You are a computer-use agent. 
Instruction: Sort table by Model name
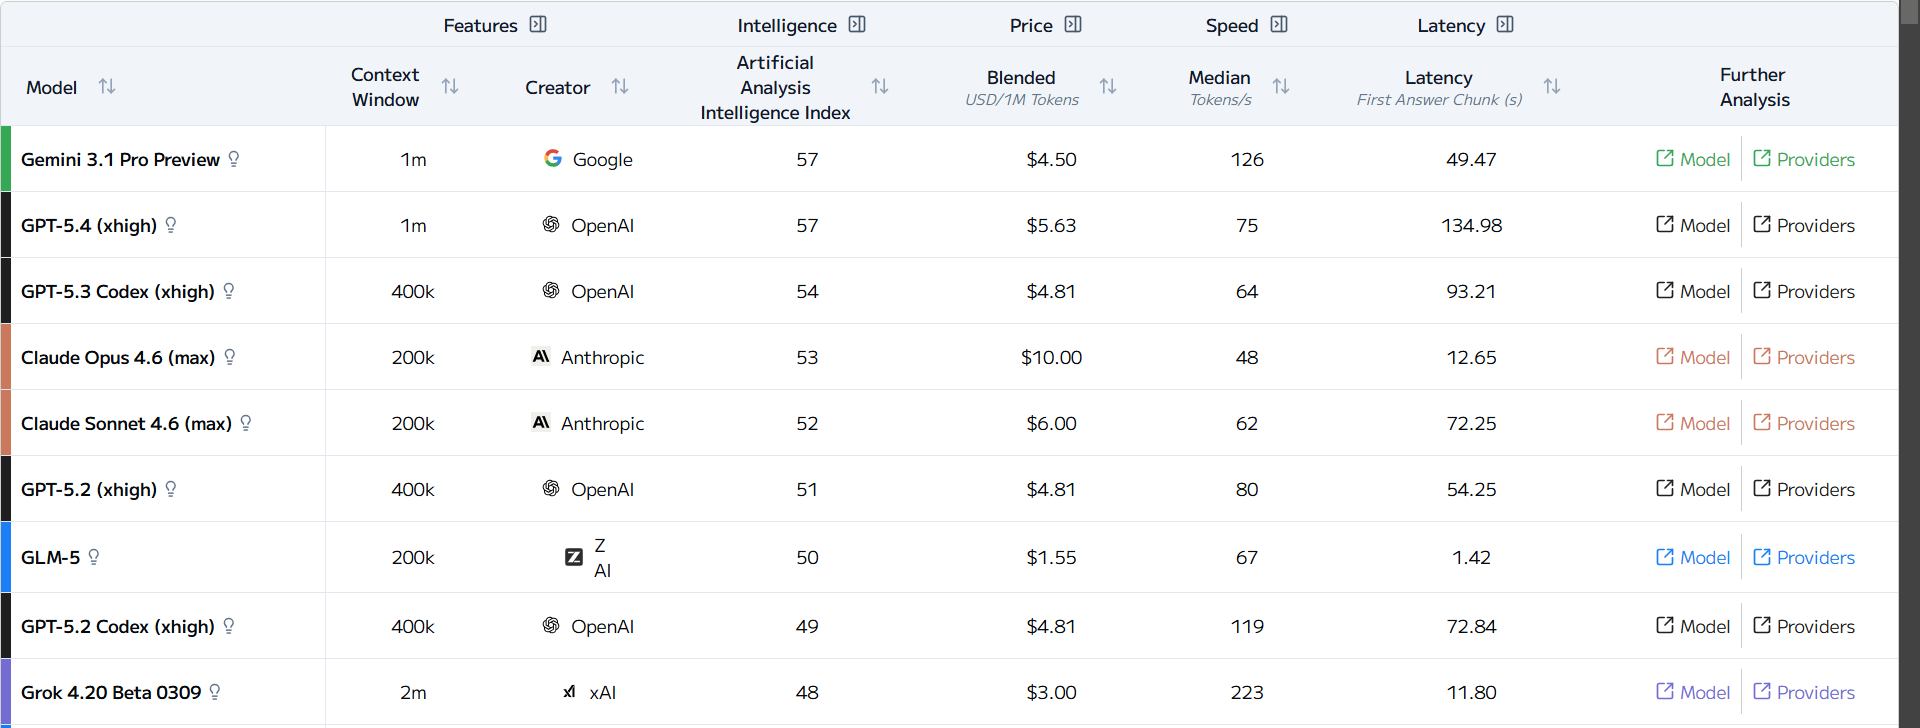pyautogui.click(x=107, y=87)
